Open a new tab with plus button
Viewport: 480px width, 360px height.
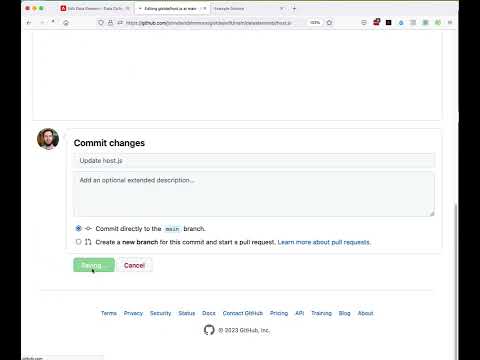tap(294, 9)
